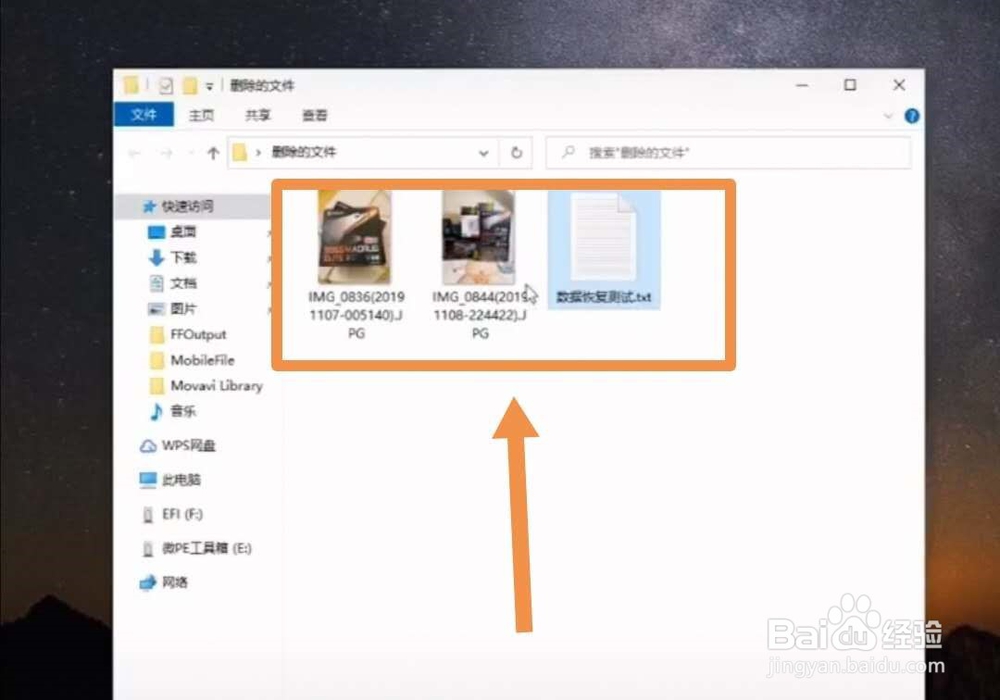
Task: Select the 数据恢复测试.txt file thumbnail
Action: pyautogui.click(x=604, y=243)
